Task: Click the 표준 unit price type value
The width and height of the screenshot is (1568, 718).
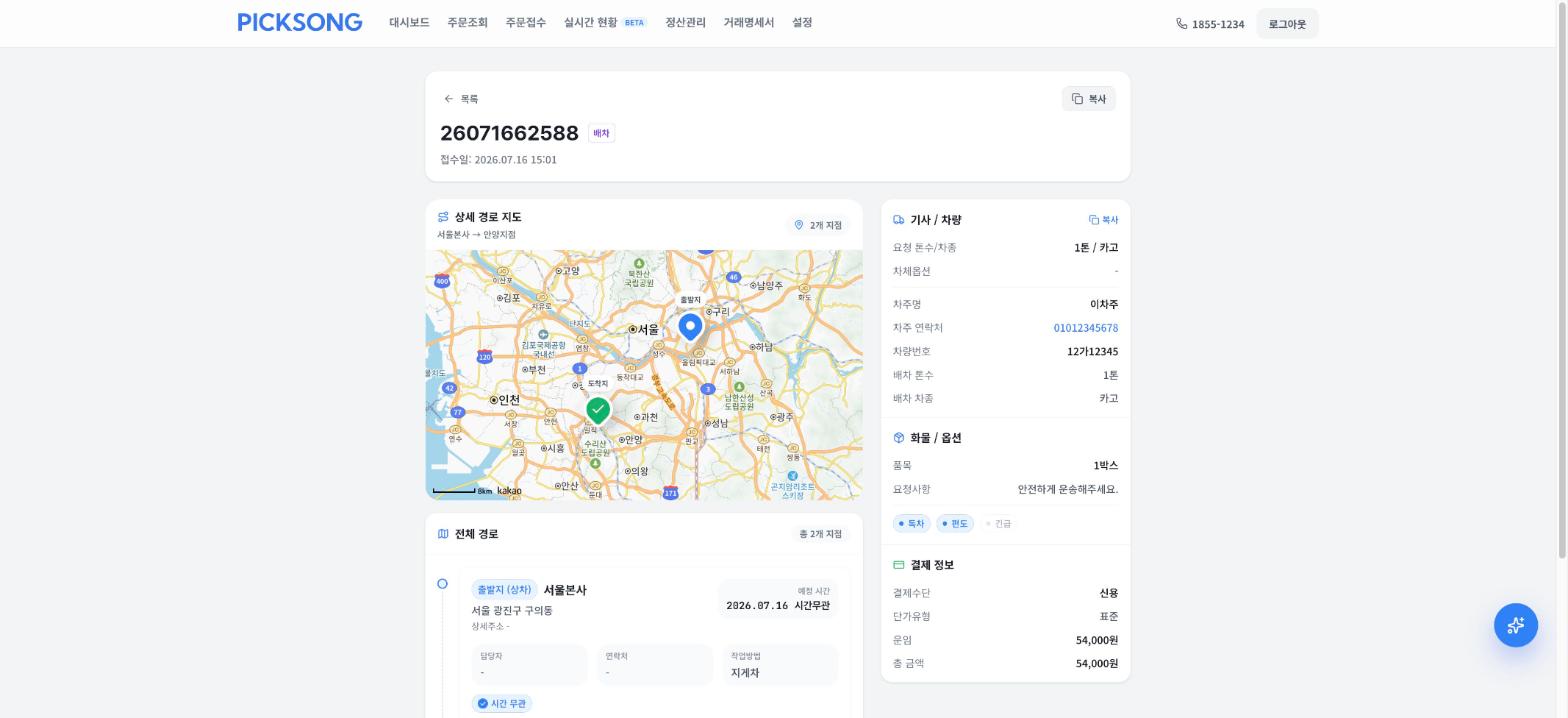Action: tap(1109, 617)
